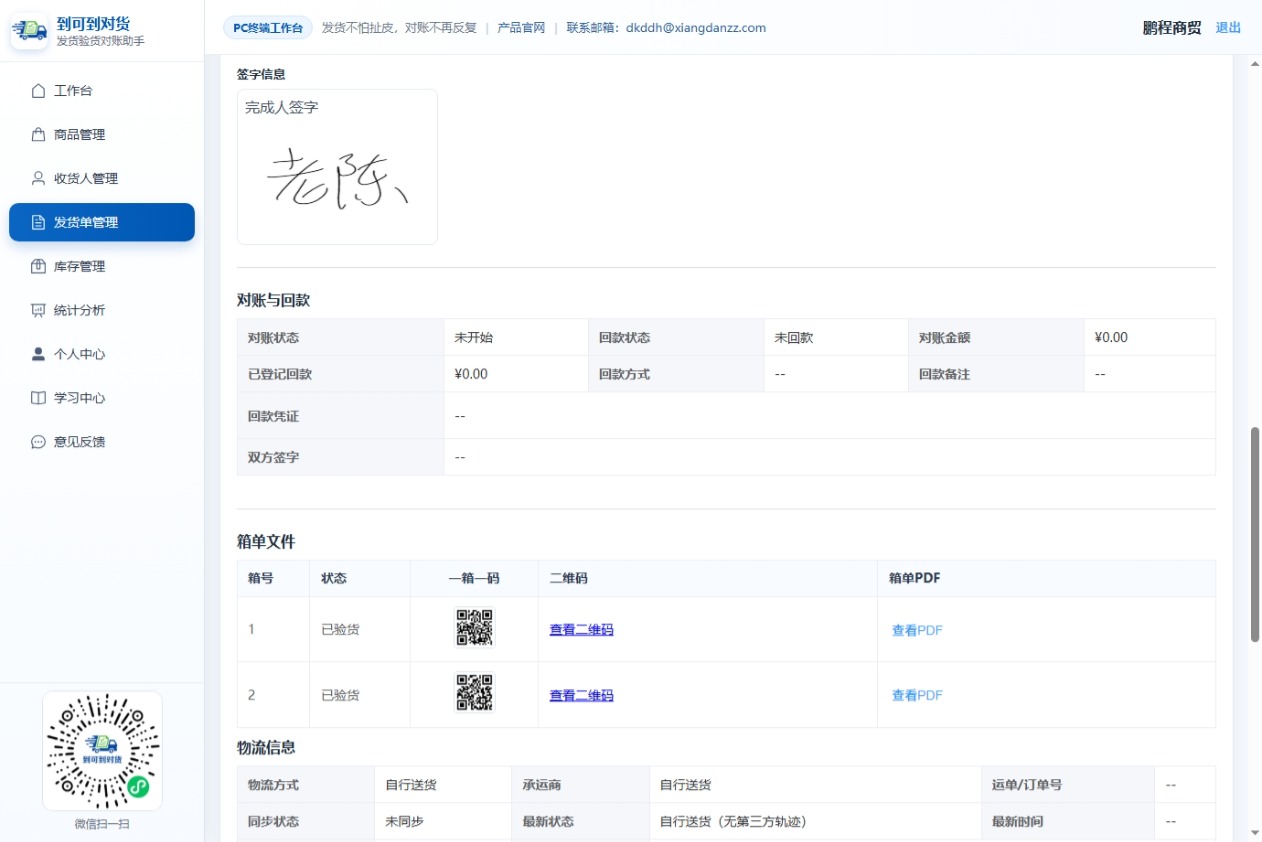Click the chart icon beside 统计分析

click(38, 310)
